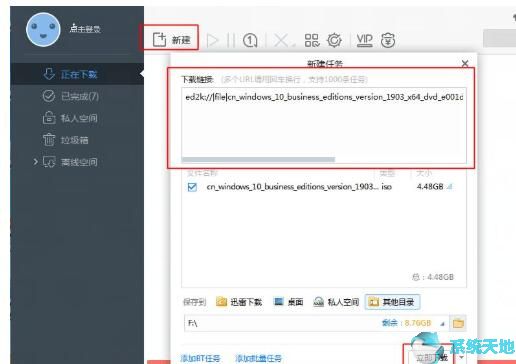Open settings via the gear icon
This screenshot has width=516, height=364.
click(x=334, y=40)
